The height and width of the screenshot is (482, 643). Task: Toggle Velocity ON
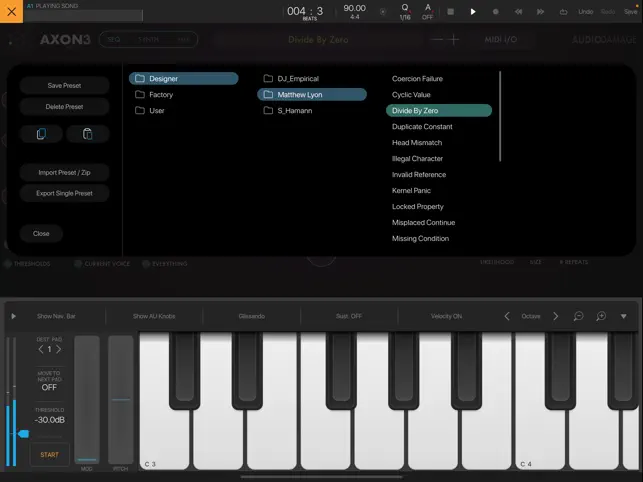(446, 316)
